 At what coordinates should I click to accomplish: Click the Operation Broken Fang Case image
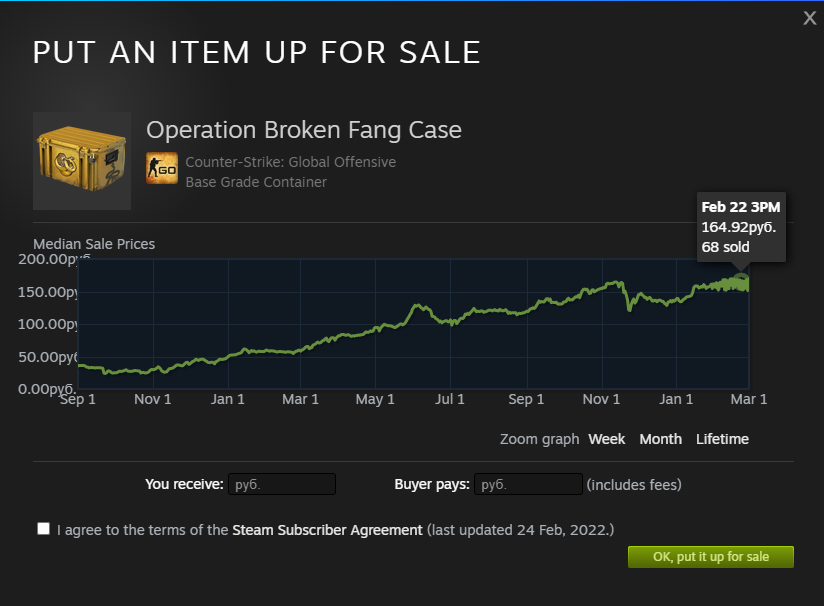point(82,161)
